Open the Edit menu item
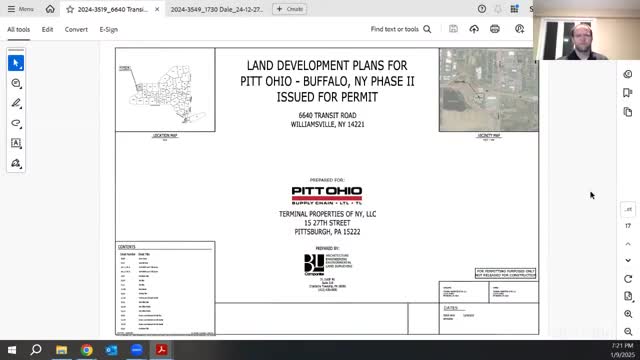The height and width of the screenshot is (360, 640). pos(47,29)
